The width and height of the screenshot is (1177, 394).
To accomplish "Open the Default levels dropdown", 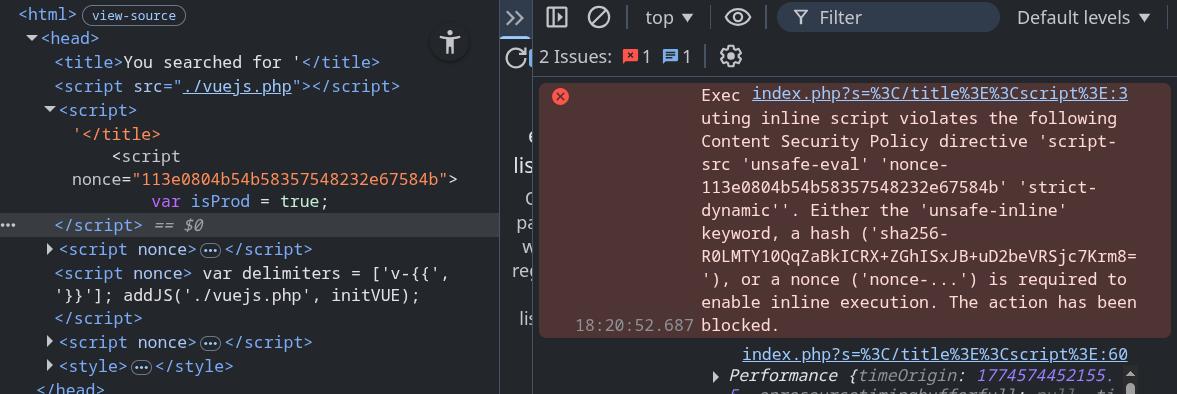I will 1083,17.
